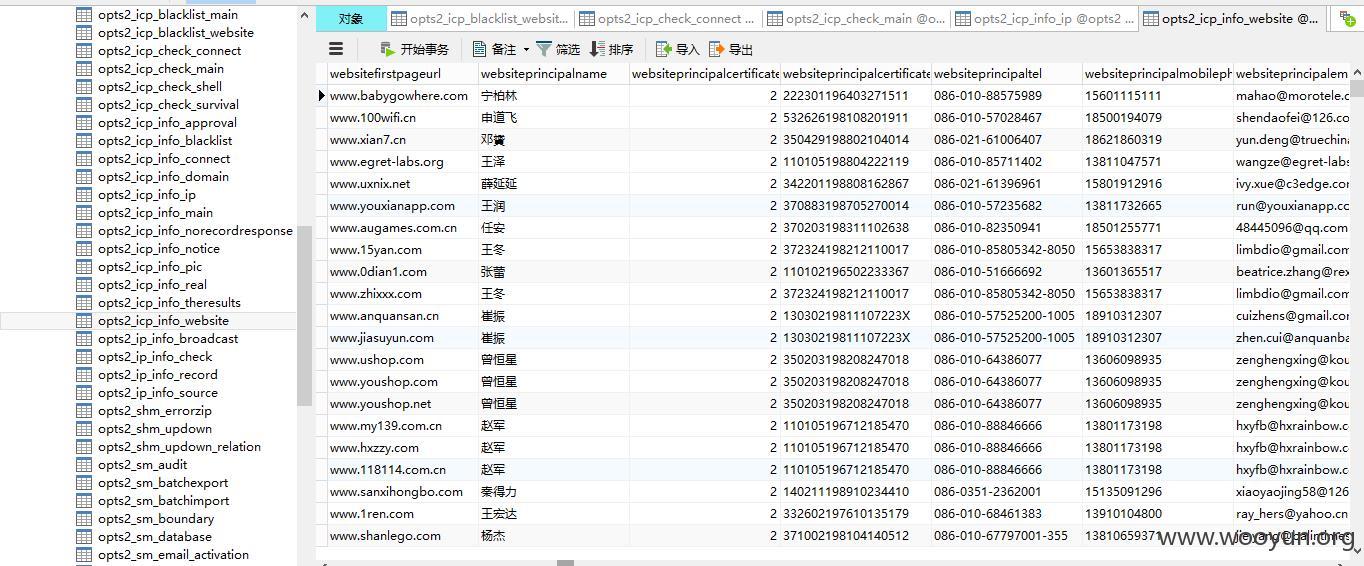This screenshot has height=566, width=1364.
Task: Click the websiteprincipalemail column header
Action: 1292,73
